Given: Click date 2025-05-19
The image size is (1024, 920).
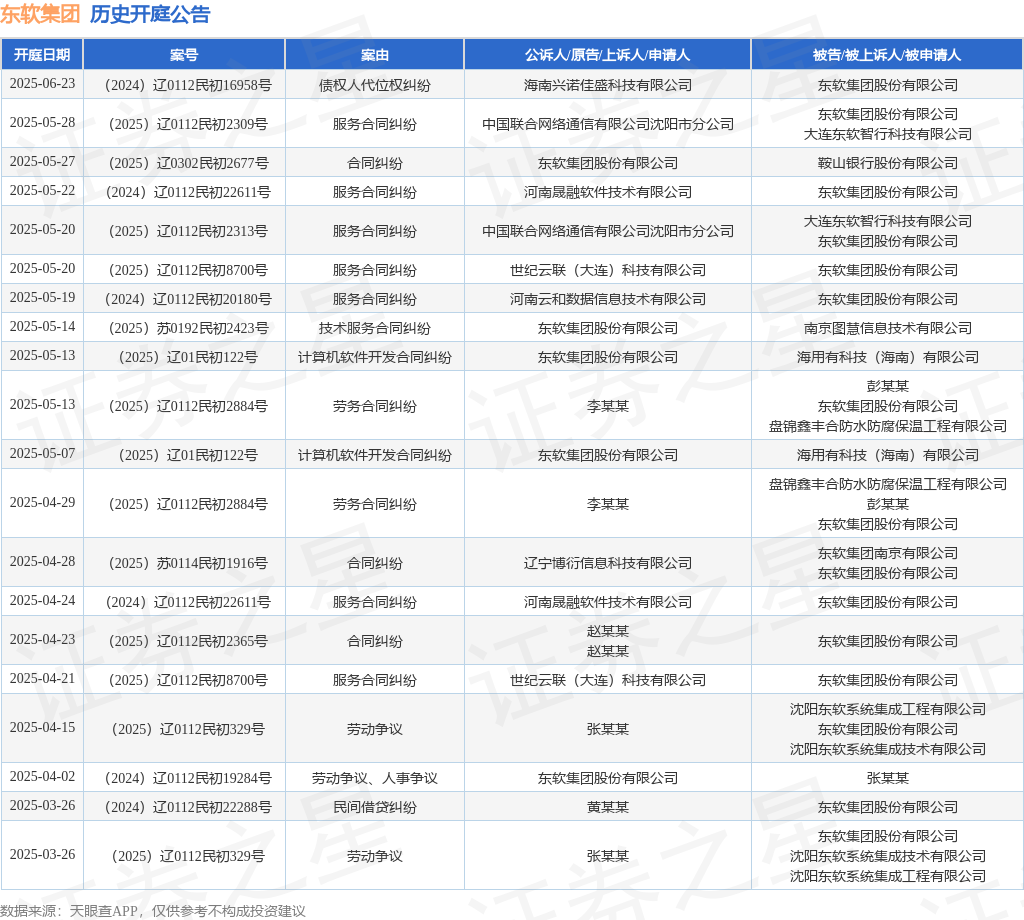Looking at the screenshot, I should tap(42, 298).
